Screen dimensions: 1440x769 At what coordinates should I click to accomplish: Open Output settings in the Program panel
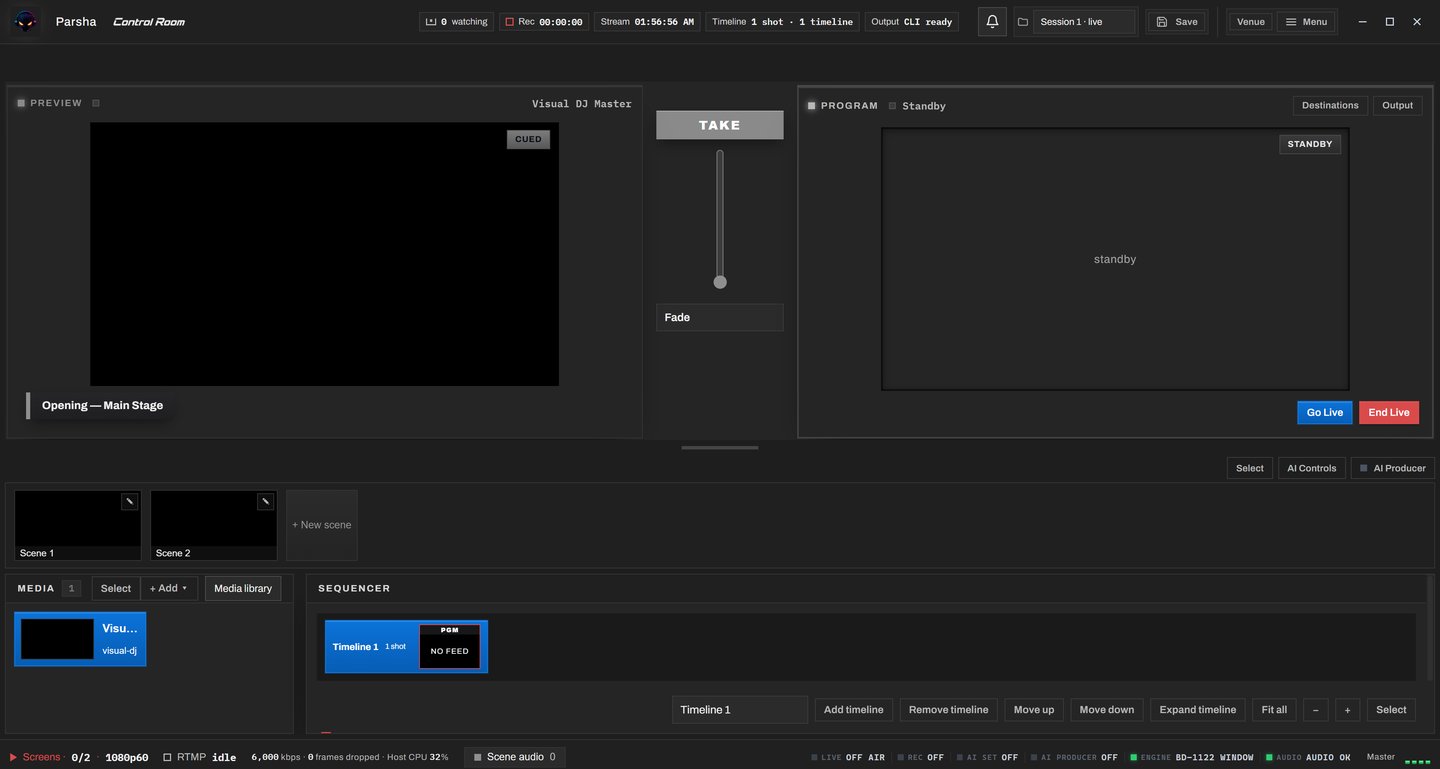pyautogui.click(x=1397, y=105)
